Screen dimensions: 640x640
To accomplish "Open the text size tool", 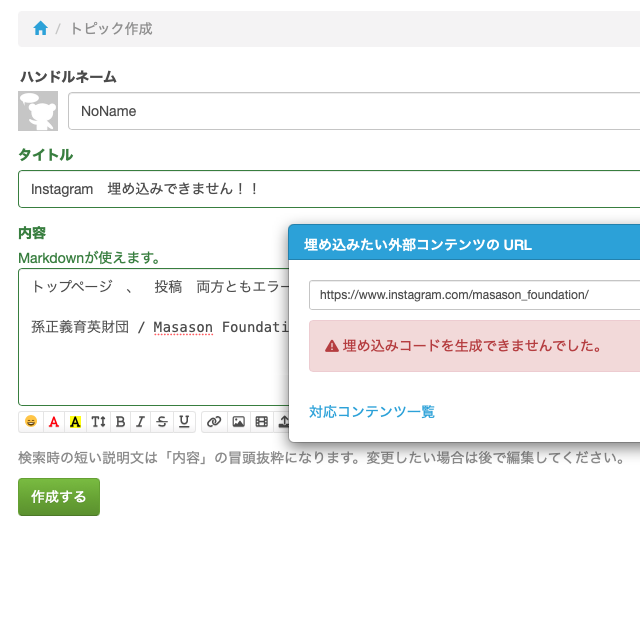I will click(x=98, y=422).
